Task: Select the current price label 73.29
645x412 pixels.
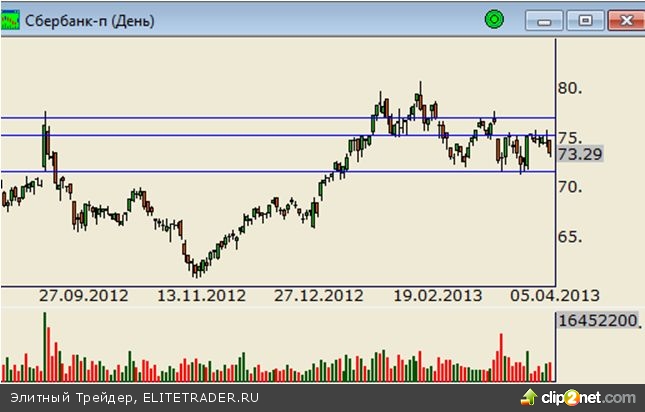Action: [x=580, y=154]
